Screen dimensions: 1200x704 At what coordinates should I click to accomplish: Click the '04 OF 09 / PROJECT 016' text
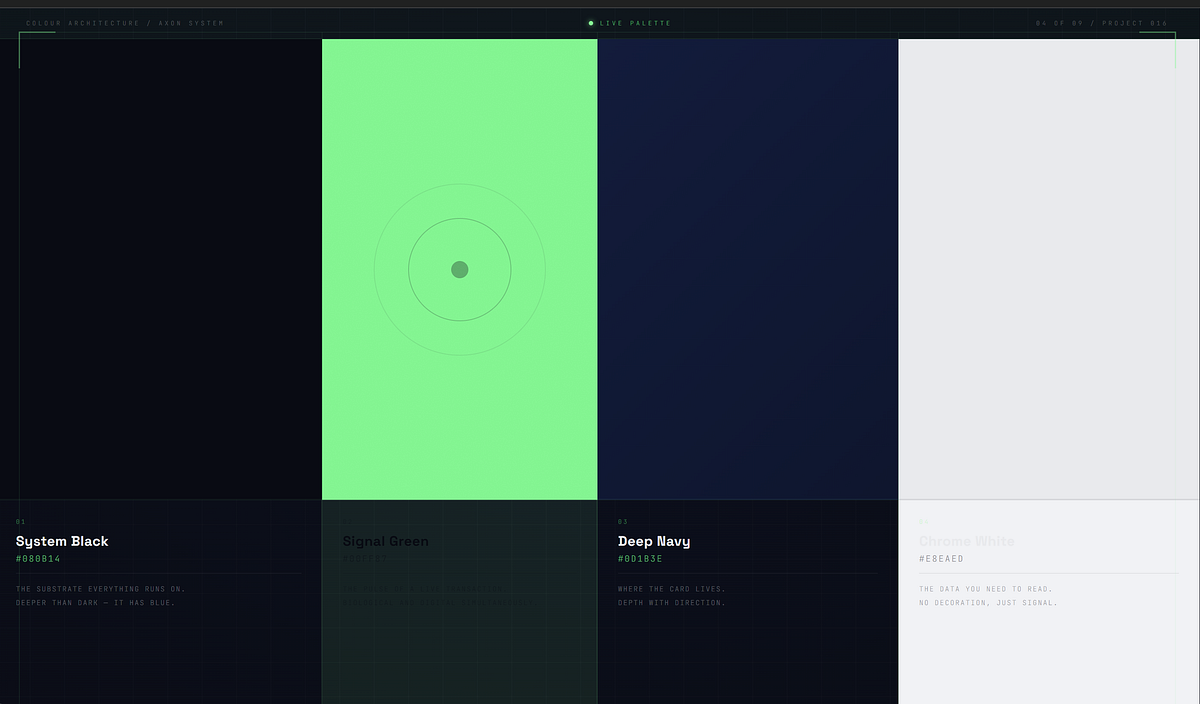point(1101,23)
